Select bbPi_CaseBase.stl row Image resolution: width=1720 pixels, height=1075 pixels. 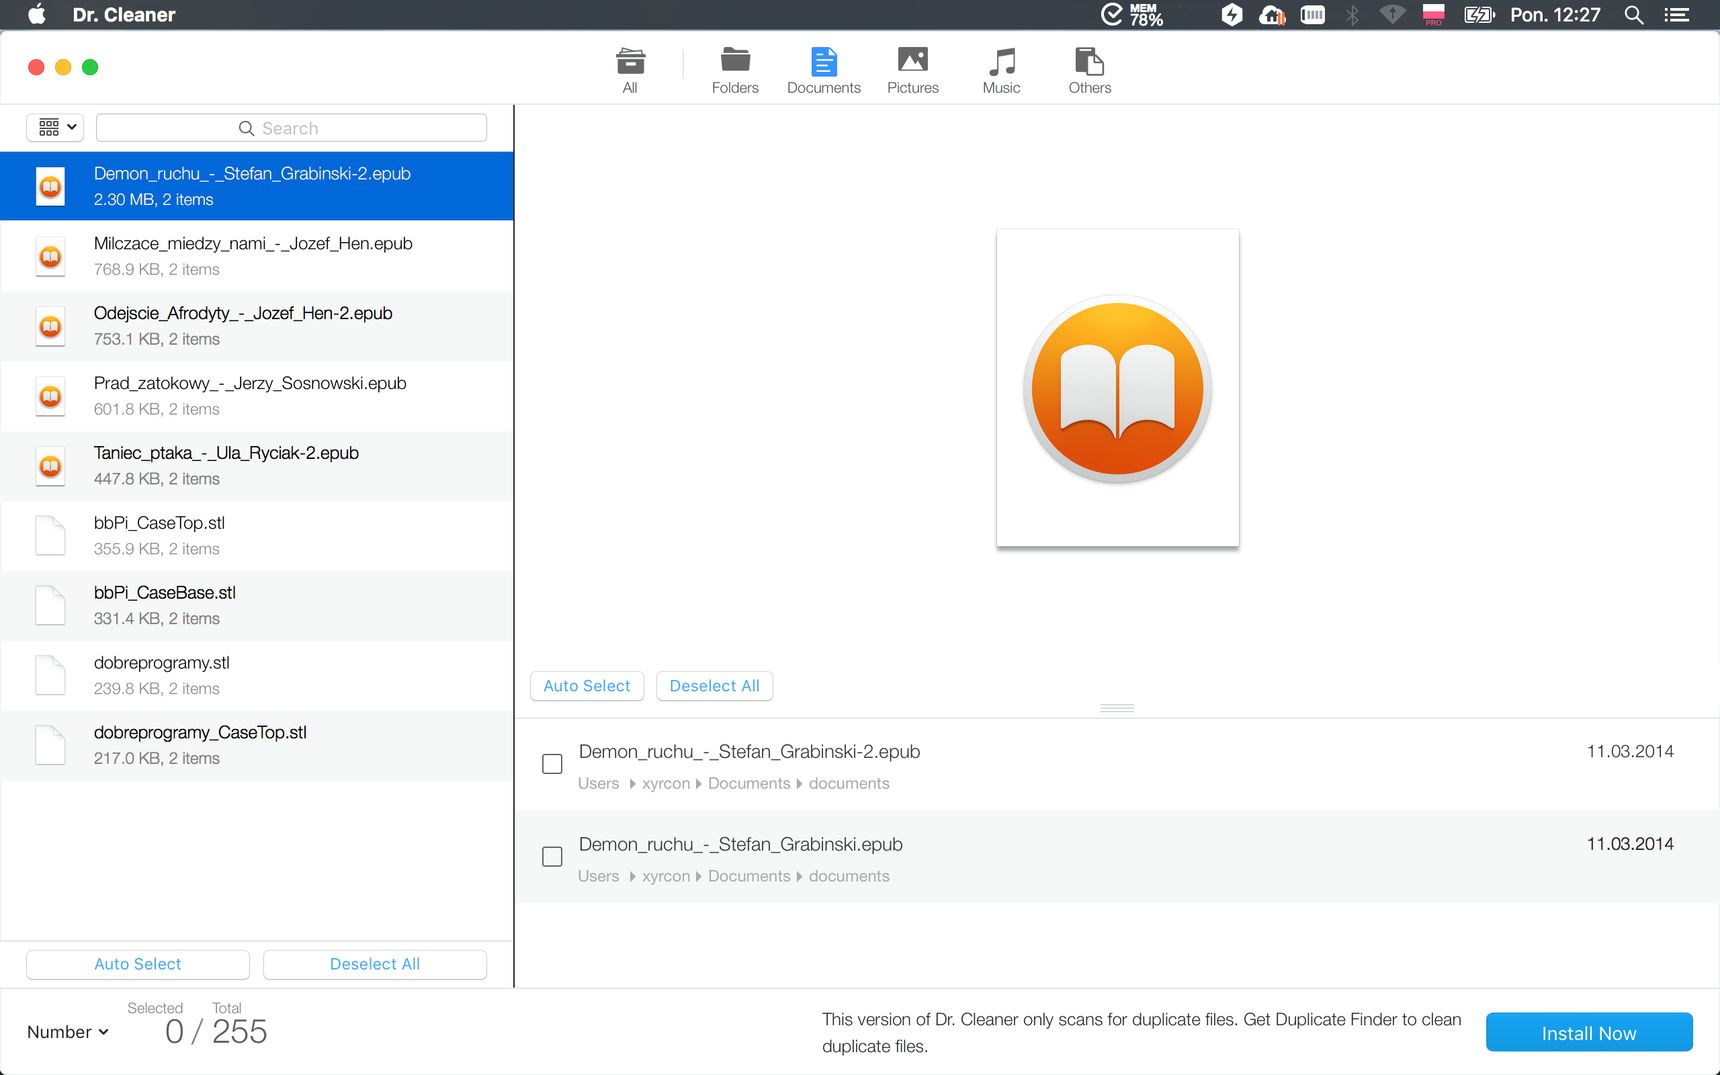[257, 606]
